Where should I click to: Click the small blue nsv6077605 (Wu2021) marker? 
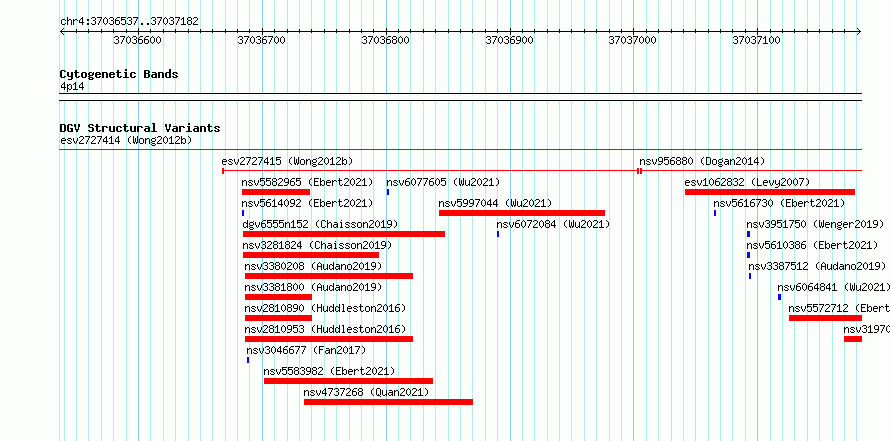pyautogui.click(x=388, y=192)
